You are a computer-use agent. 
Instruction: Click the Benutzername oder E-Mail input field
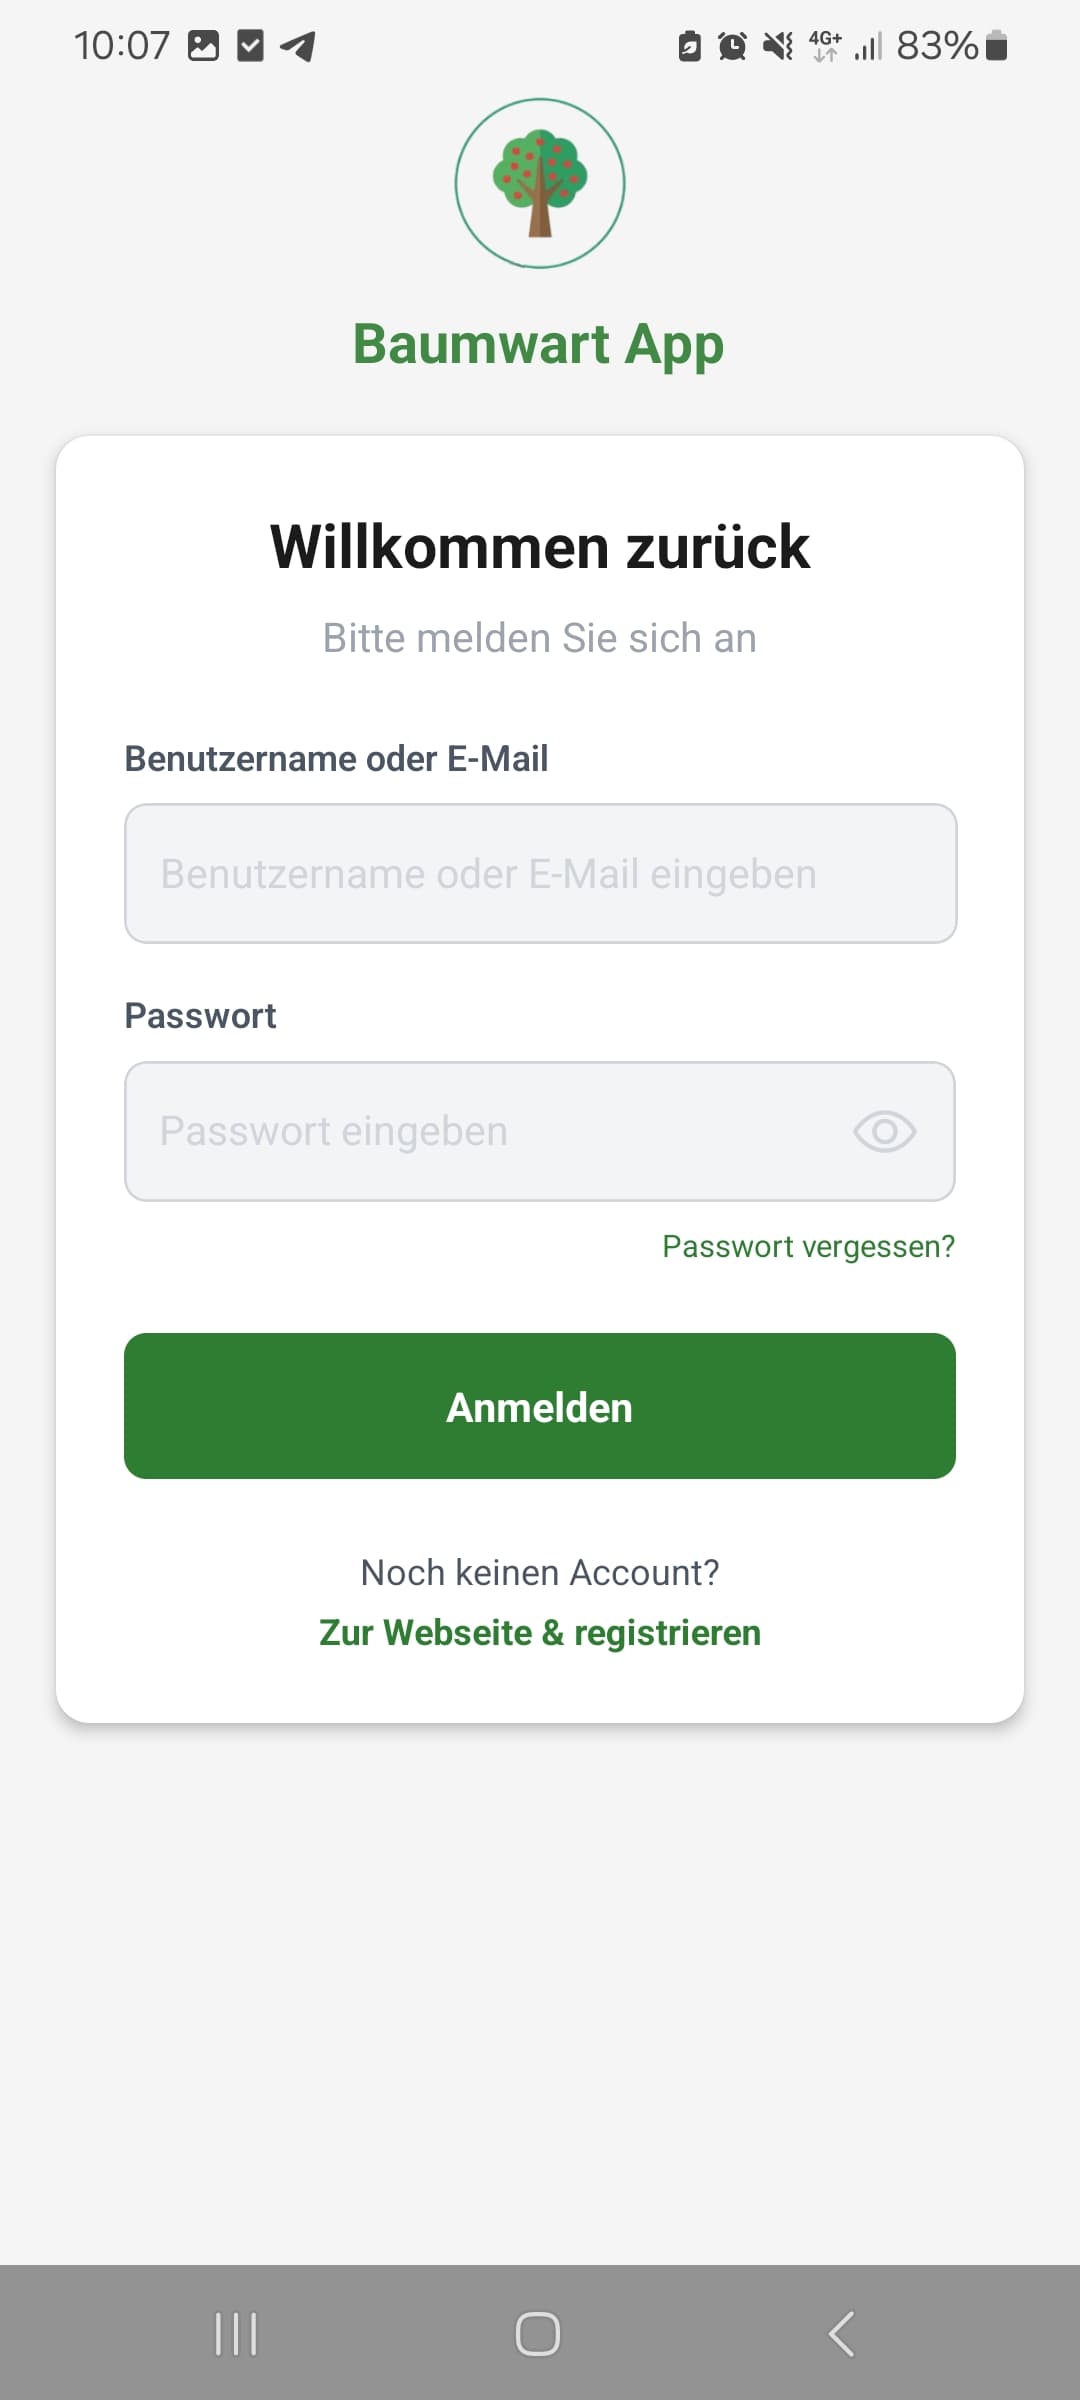[x=540, y=873]
